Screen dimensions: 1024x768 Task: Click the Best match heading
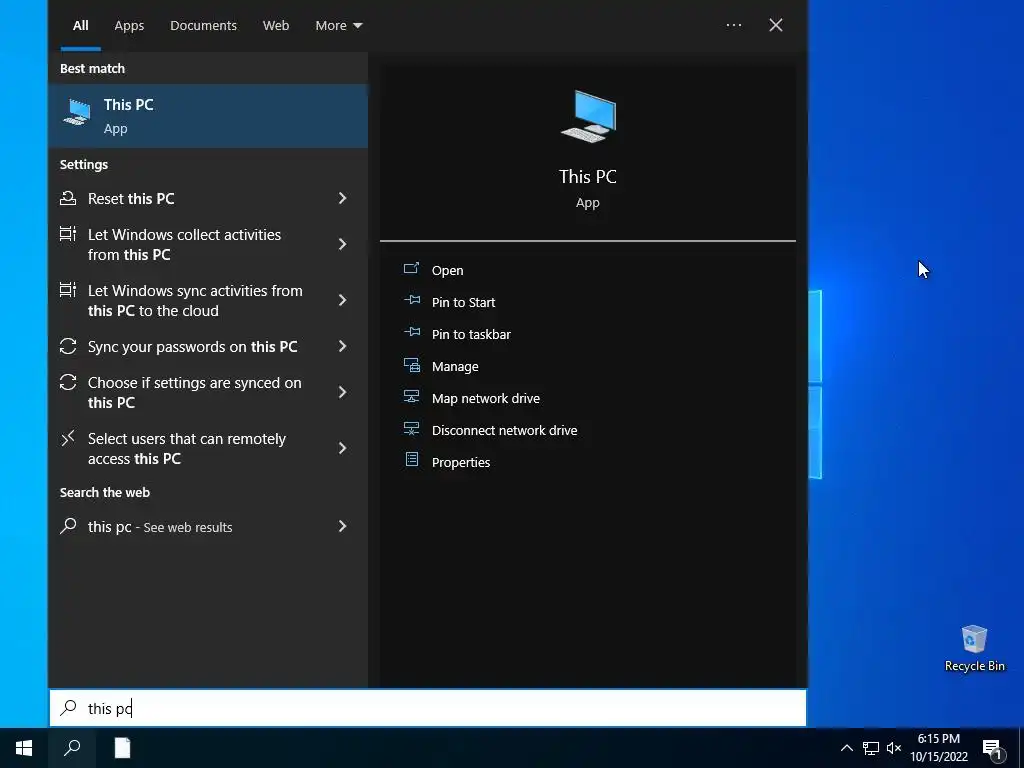point(92,68)
